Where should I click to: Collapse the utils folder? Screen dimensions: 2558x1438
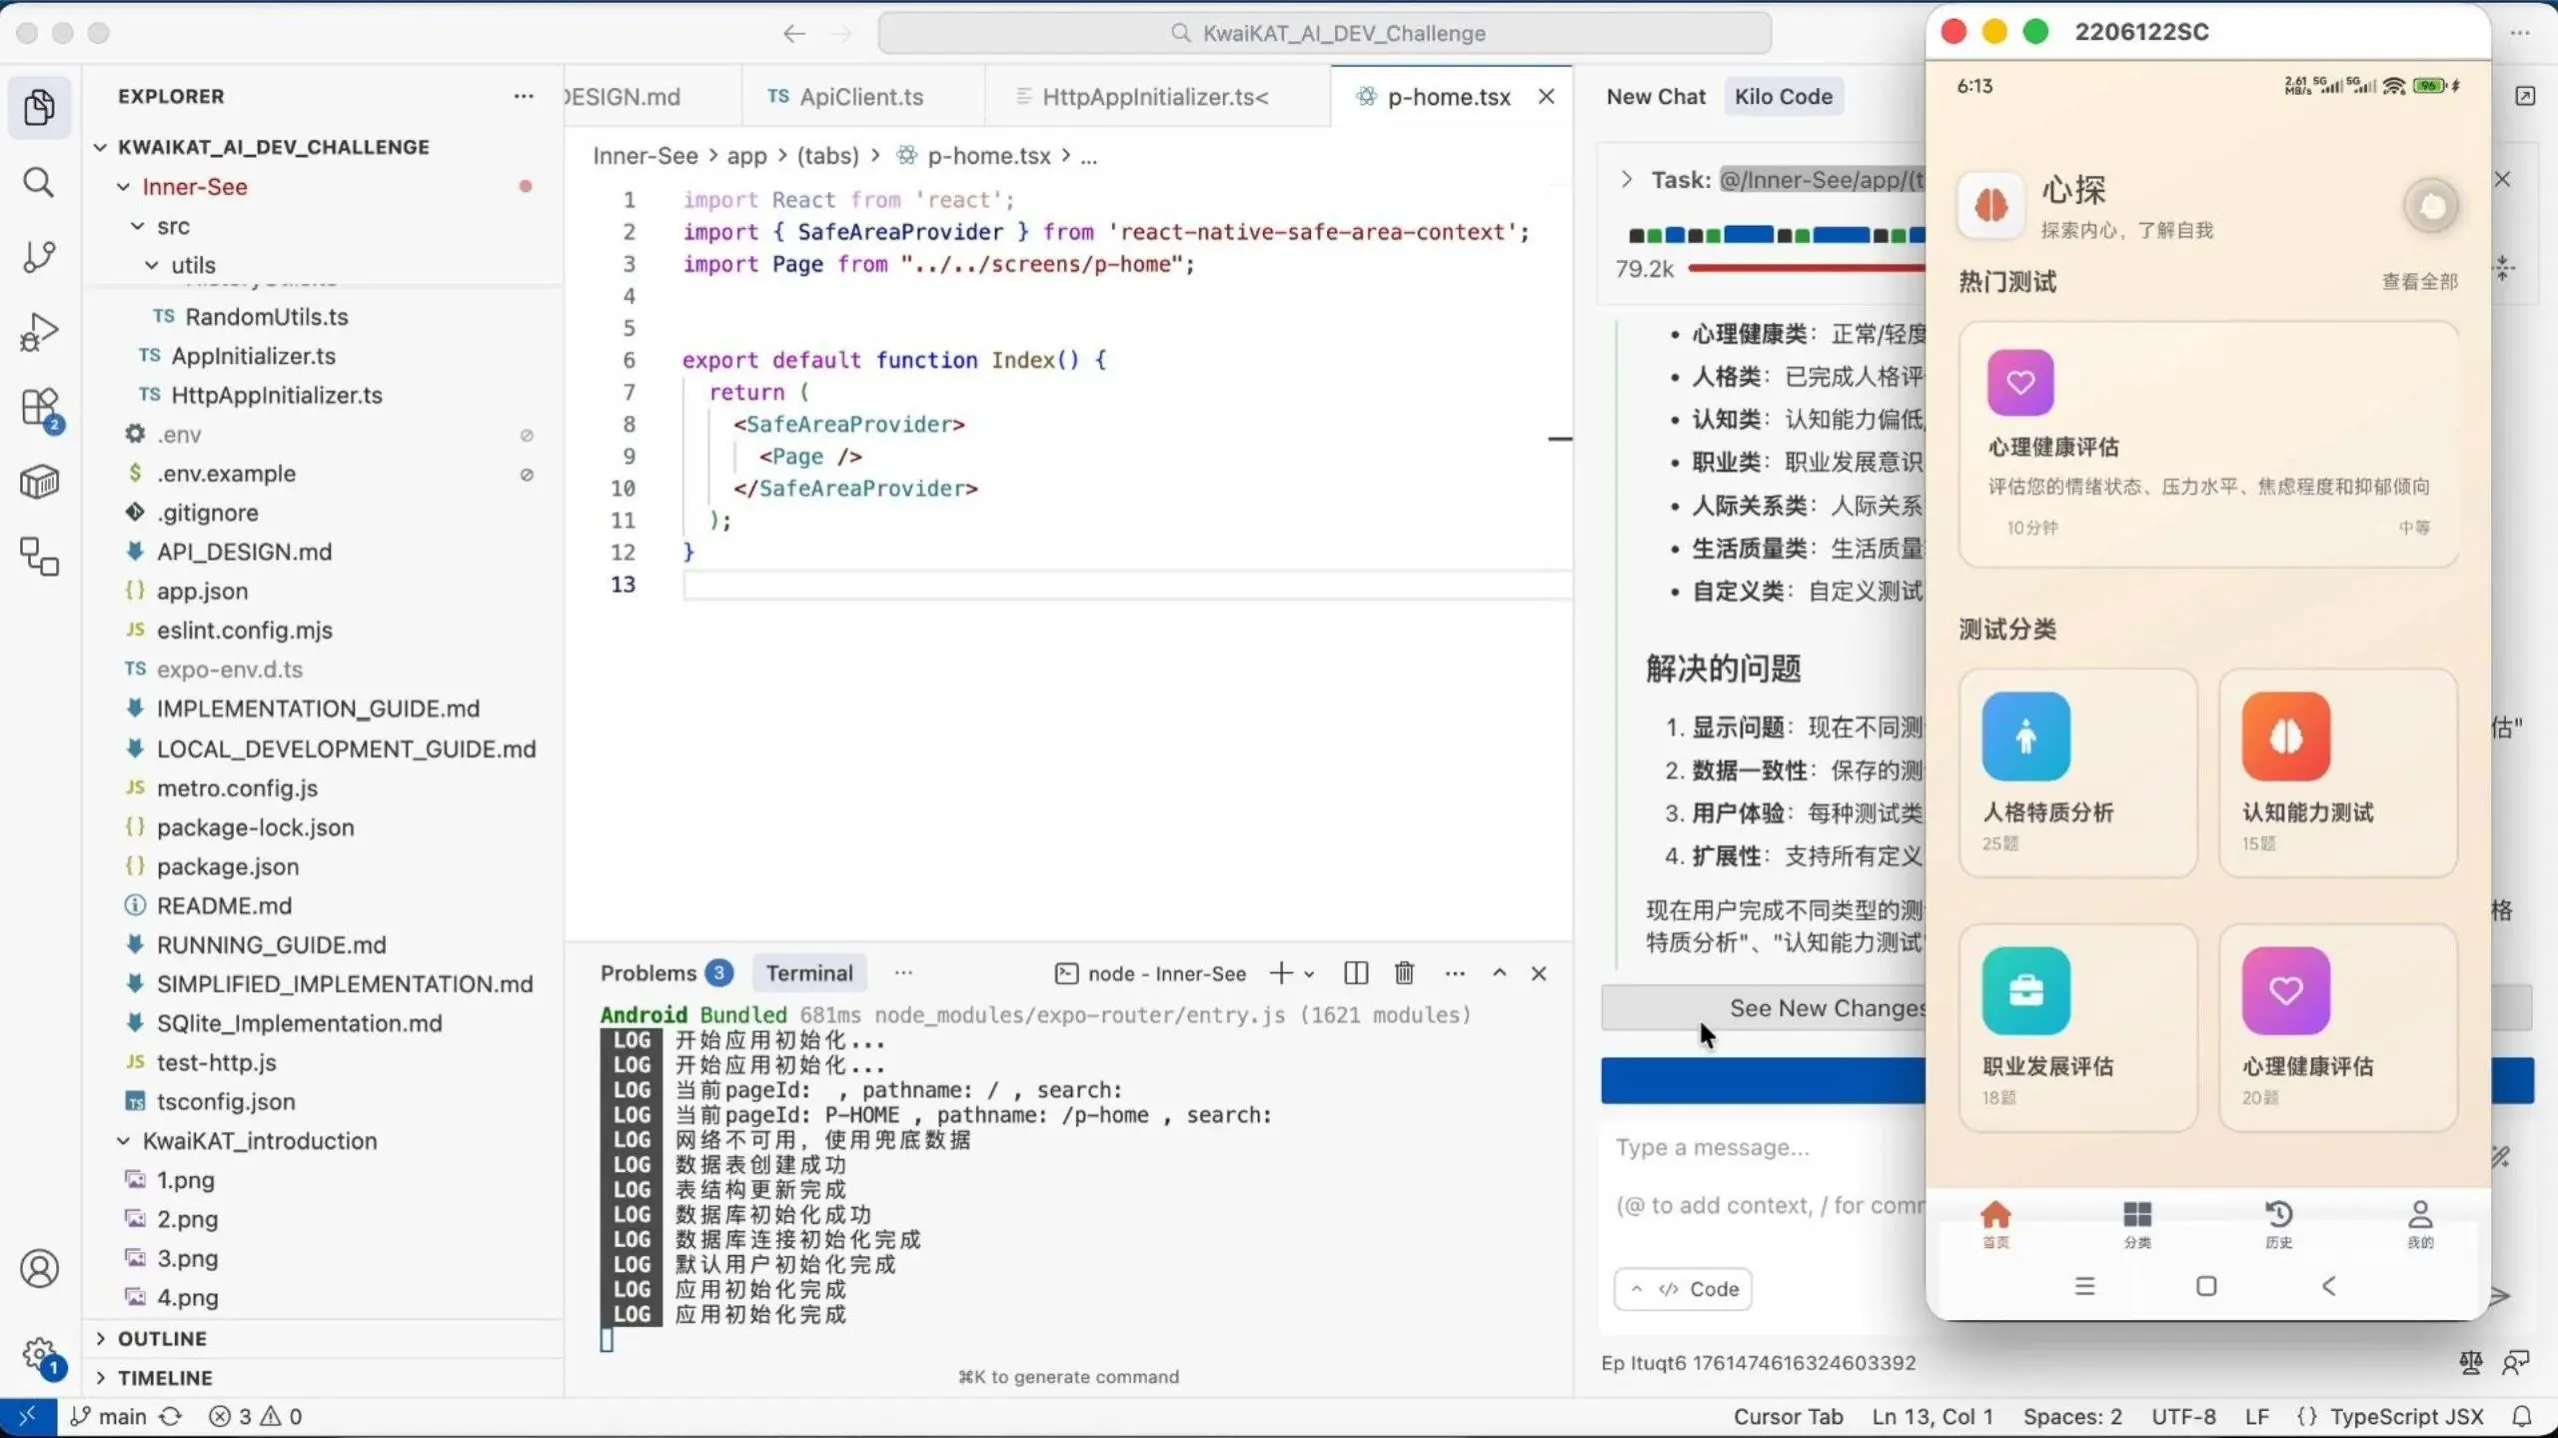(x=152, y=265)
